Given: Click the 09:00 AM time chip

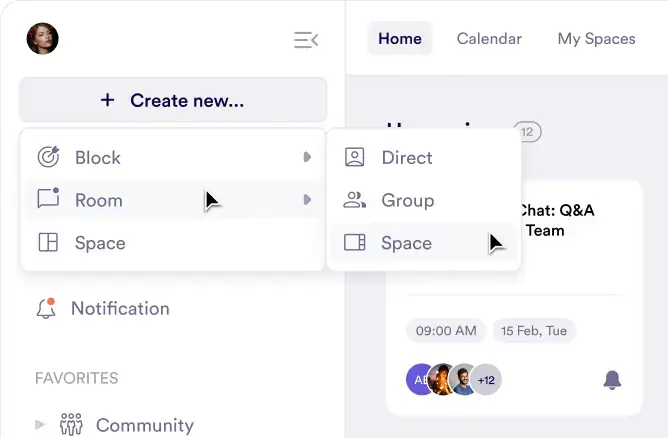Looking at the screenshot, I should coord(445,331).
